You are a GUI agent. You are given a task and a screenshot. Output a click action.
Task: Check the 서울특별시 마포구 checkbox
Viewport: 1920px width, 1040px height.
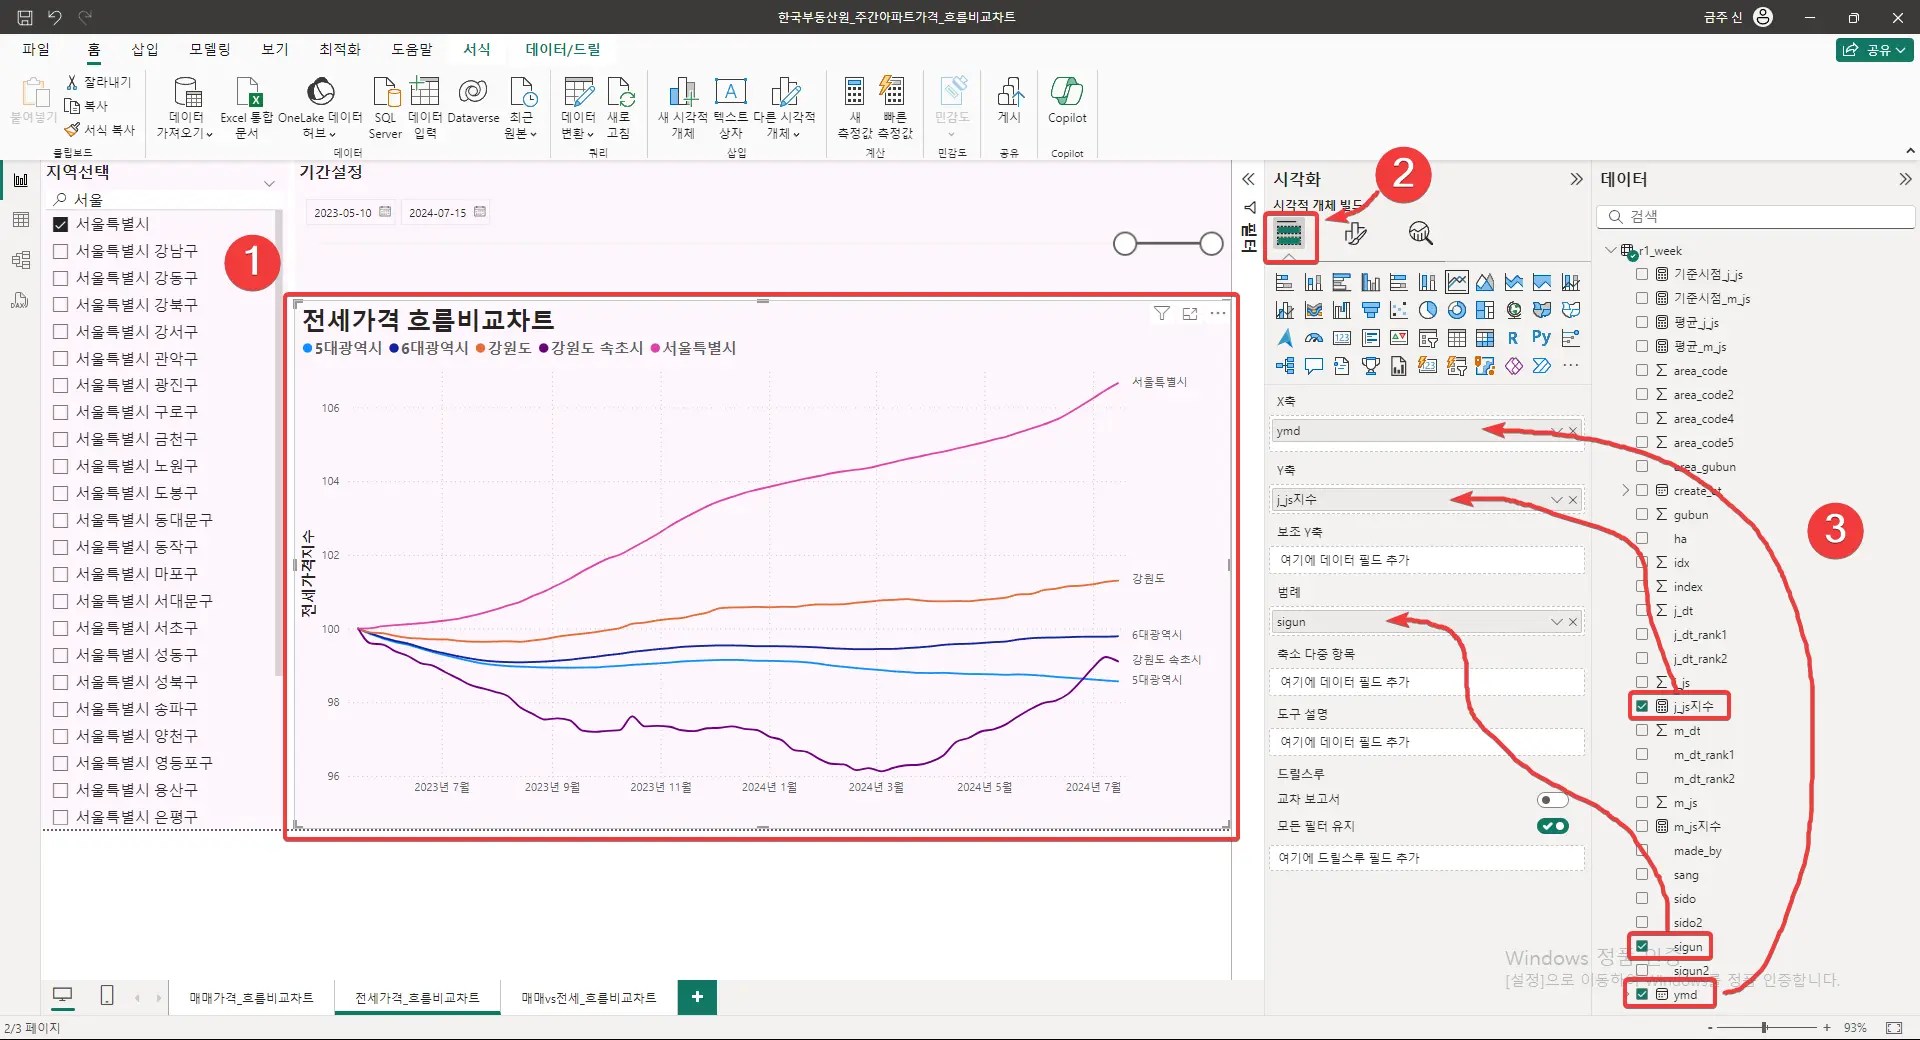[60, 574]
